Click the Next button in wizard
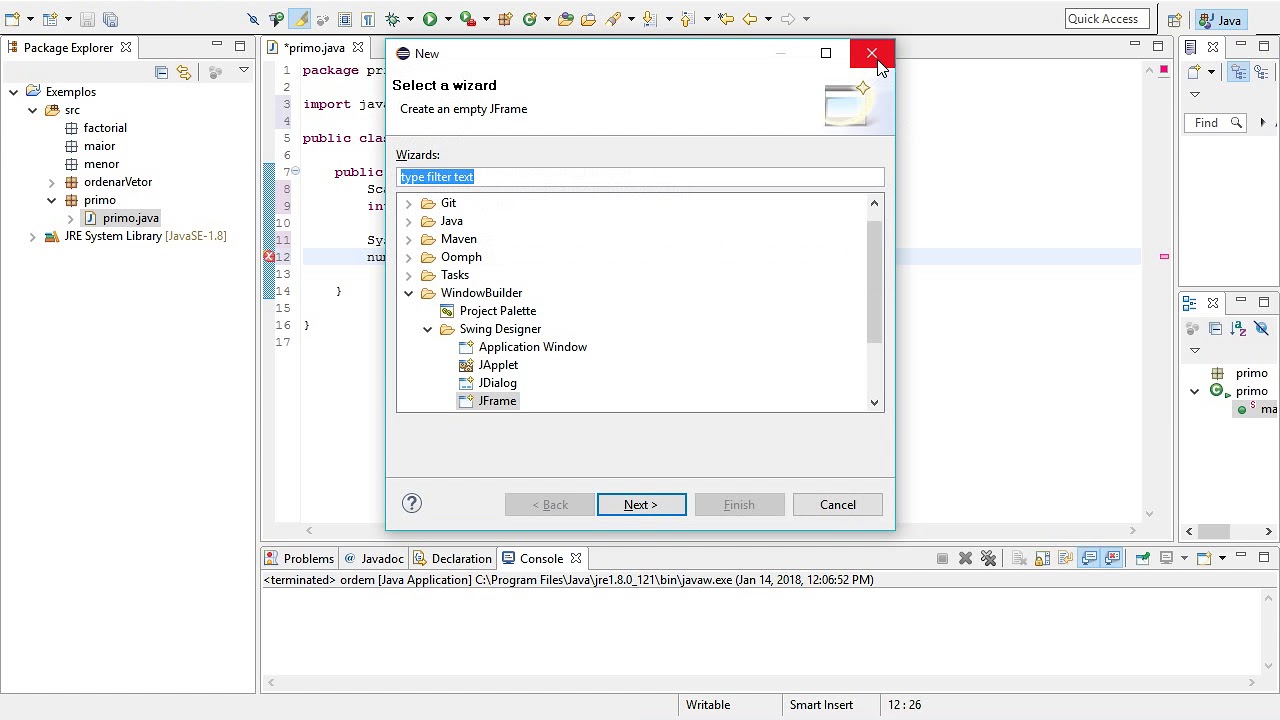The height and width of the screenshot is (720, 1280). (x=642, y=505)
